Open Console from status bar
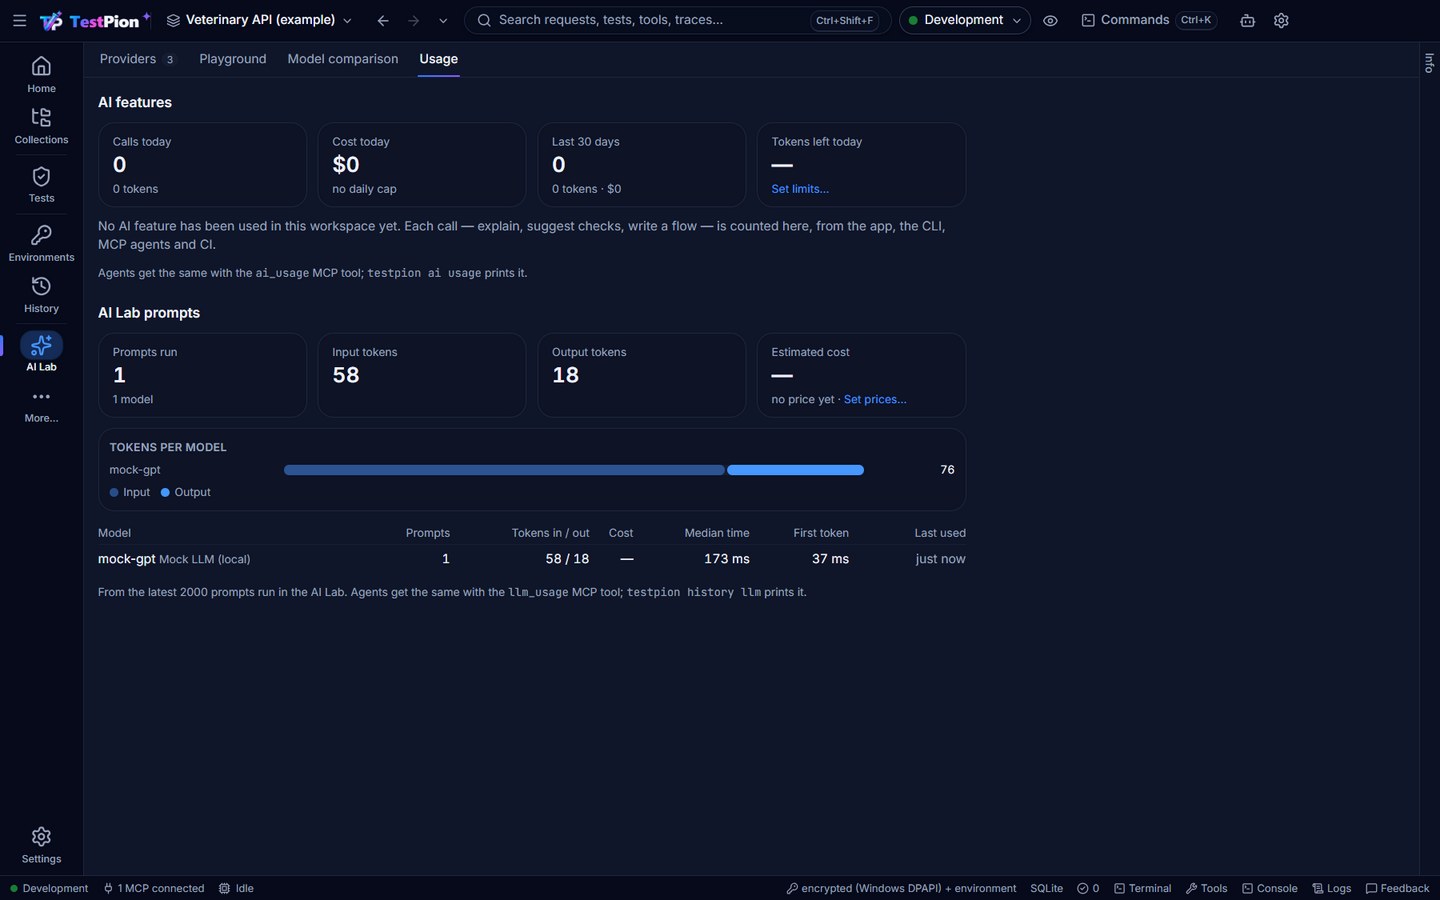Viewport: 1440px width, 900px height. click(x=1269, y=888)
